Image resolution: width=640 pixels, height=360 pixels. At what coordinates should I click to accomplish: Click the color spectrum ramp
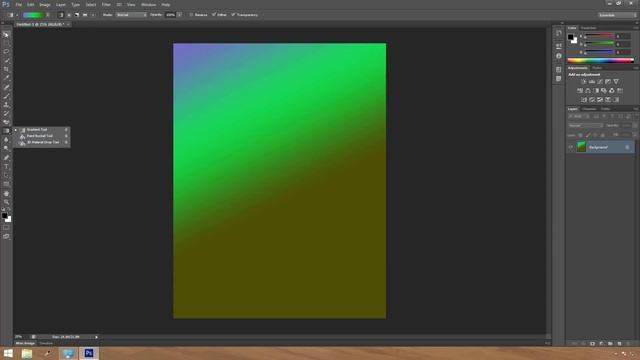[x=600, y=61]
